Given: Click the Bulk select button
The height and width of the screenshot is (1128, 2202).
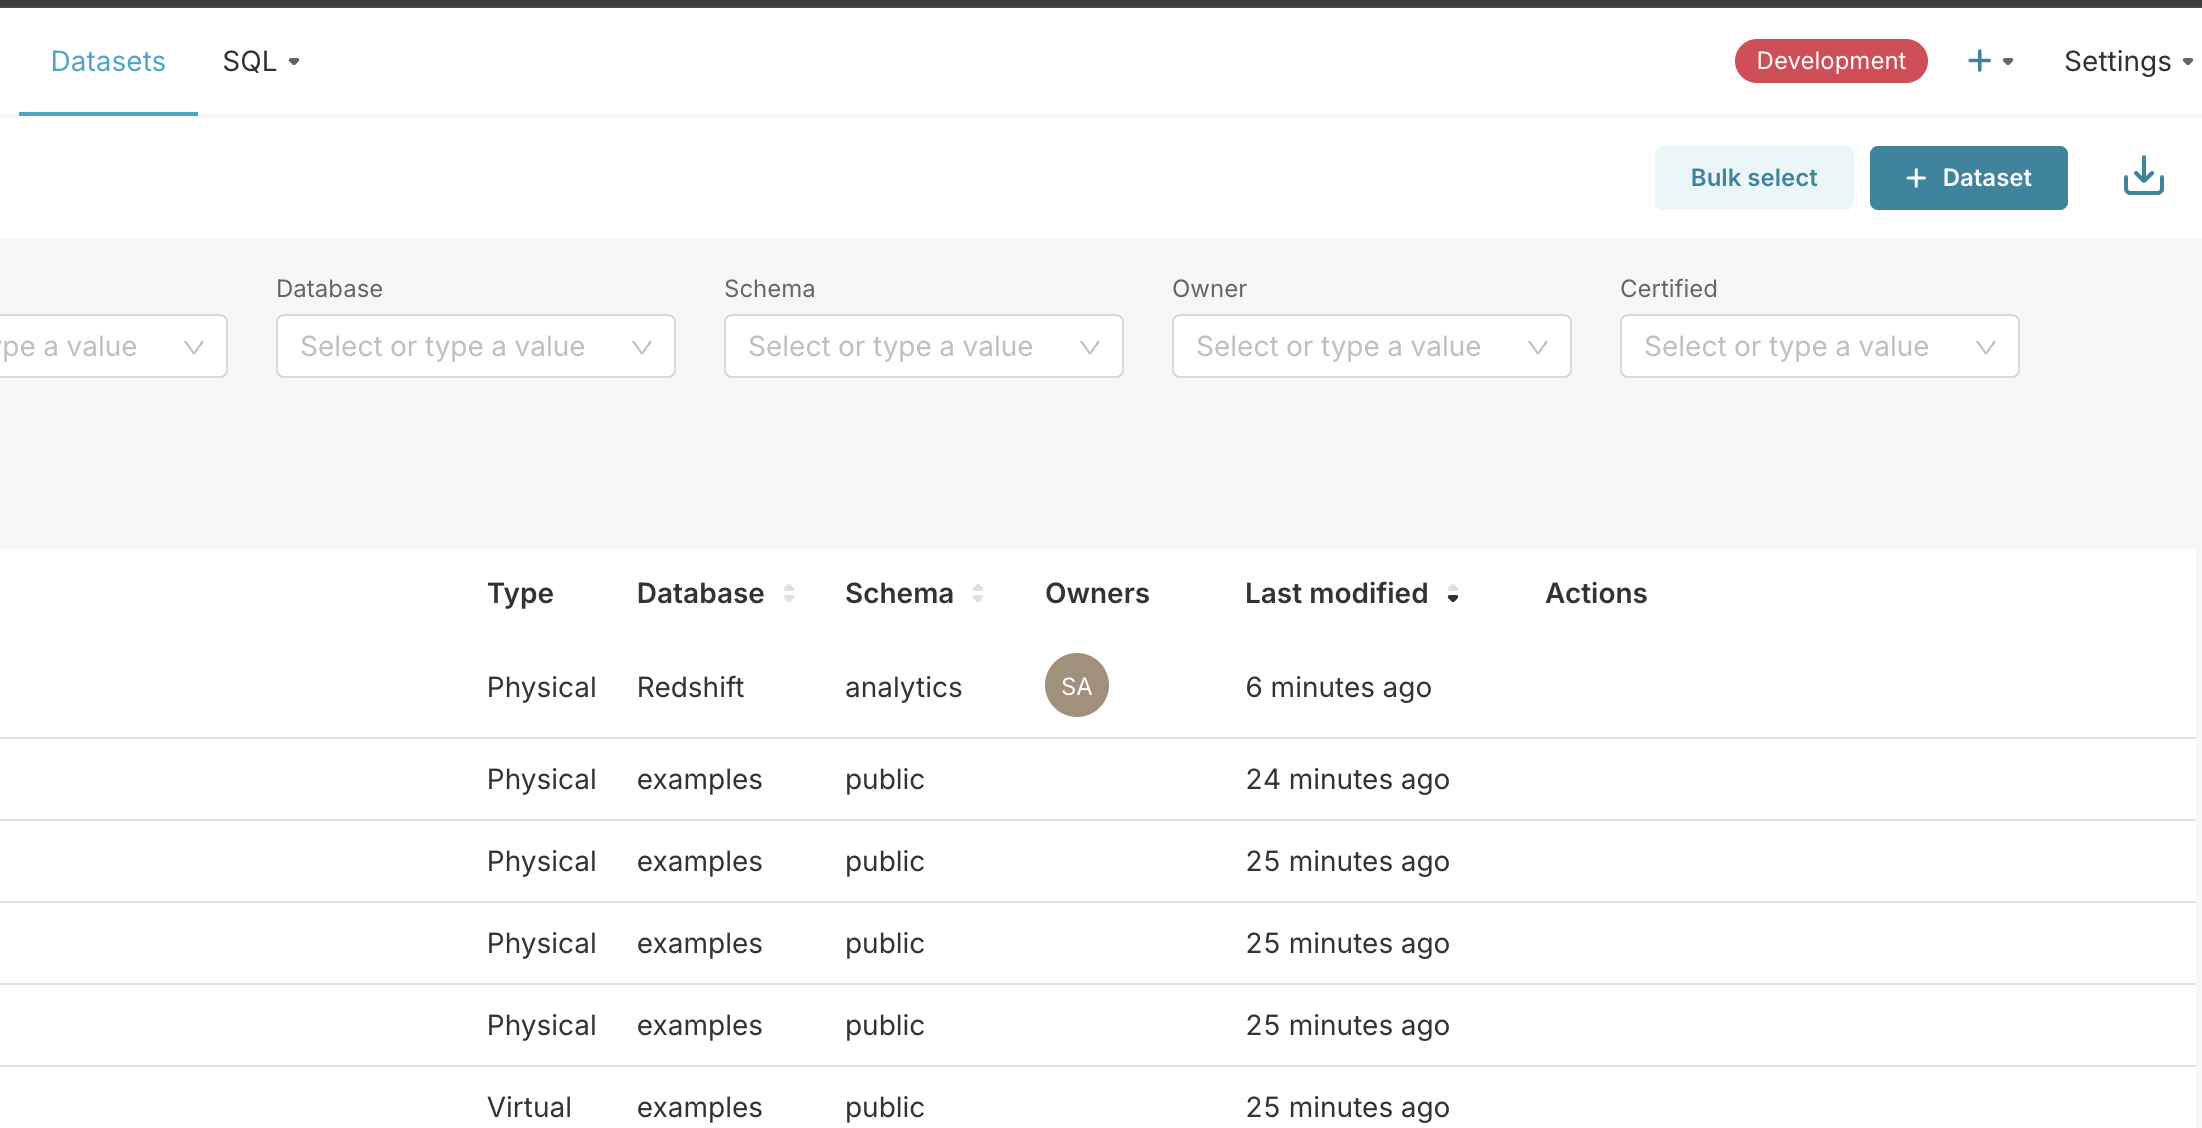Looking at the screenshot, I should [1753, 178].
